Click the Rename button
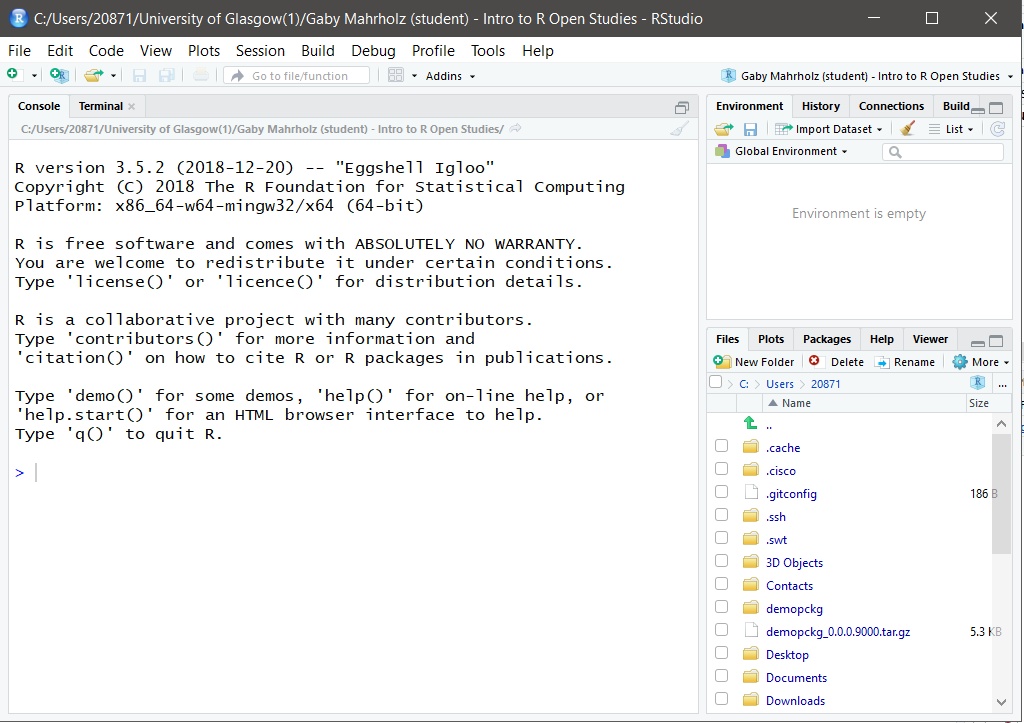This screenshot has width=1024, height=723. tap(905, 362)
